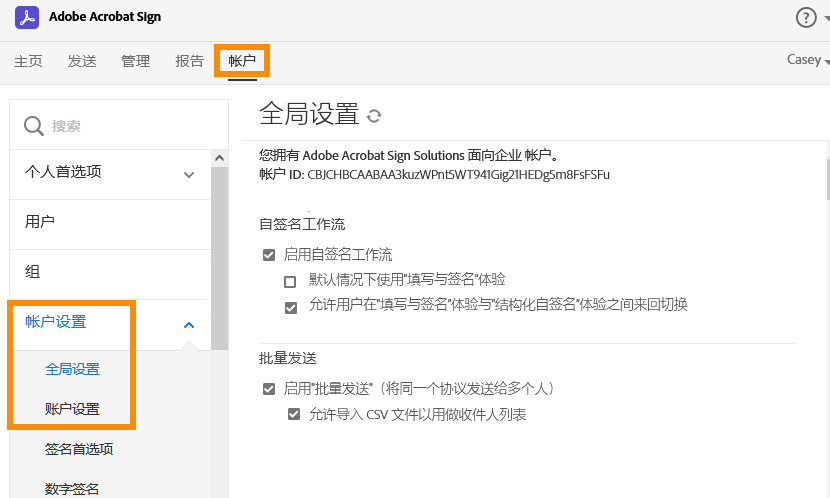Click the magnifier search icon in sidebar
Screen dimensions: 830x498
click(33, 126)
